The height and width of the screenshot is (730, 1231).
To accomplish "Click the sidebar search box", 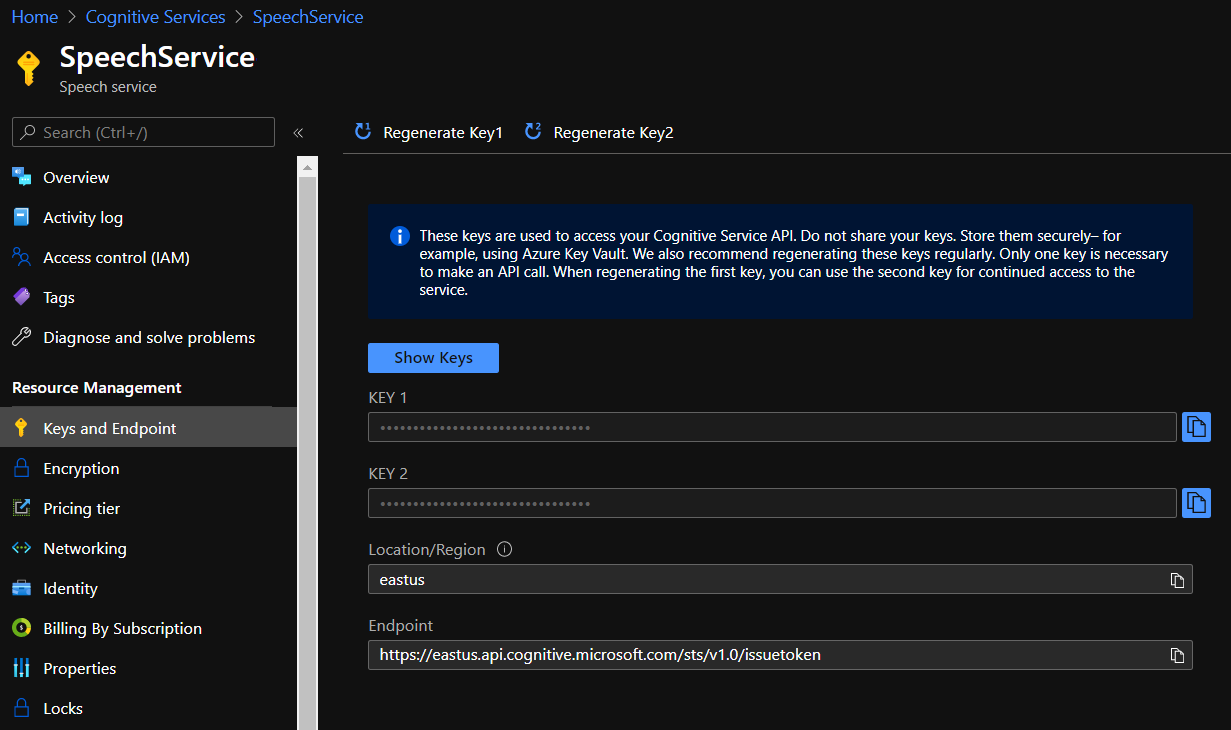I will [x=143, y=132].
